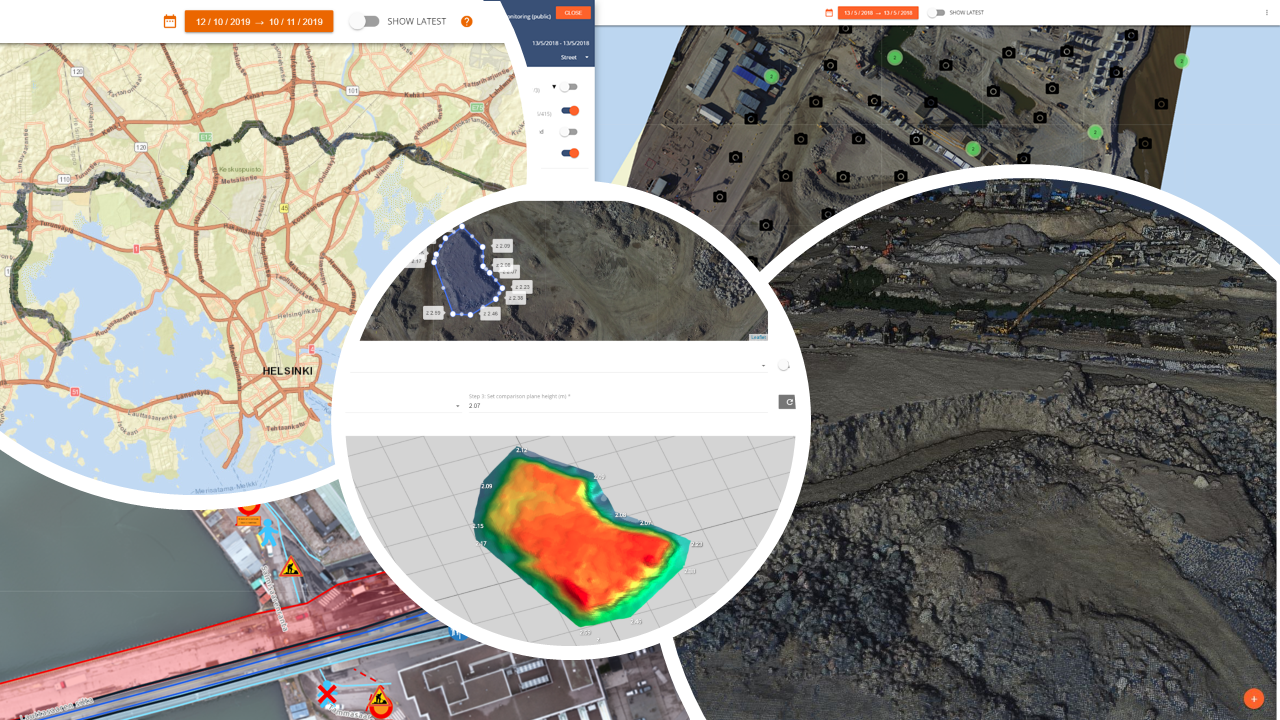
Task: Click the 12/10/2019 → 10/11/2019 date range button
Action: (x=259, y=21)
